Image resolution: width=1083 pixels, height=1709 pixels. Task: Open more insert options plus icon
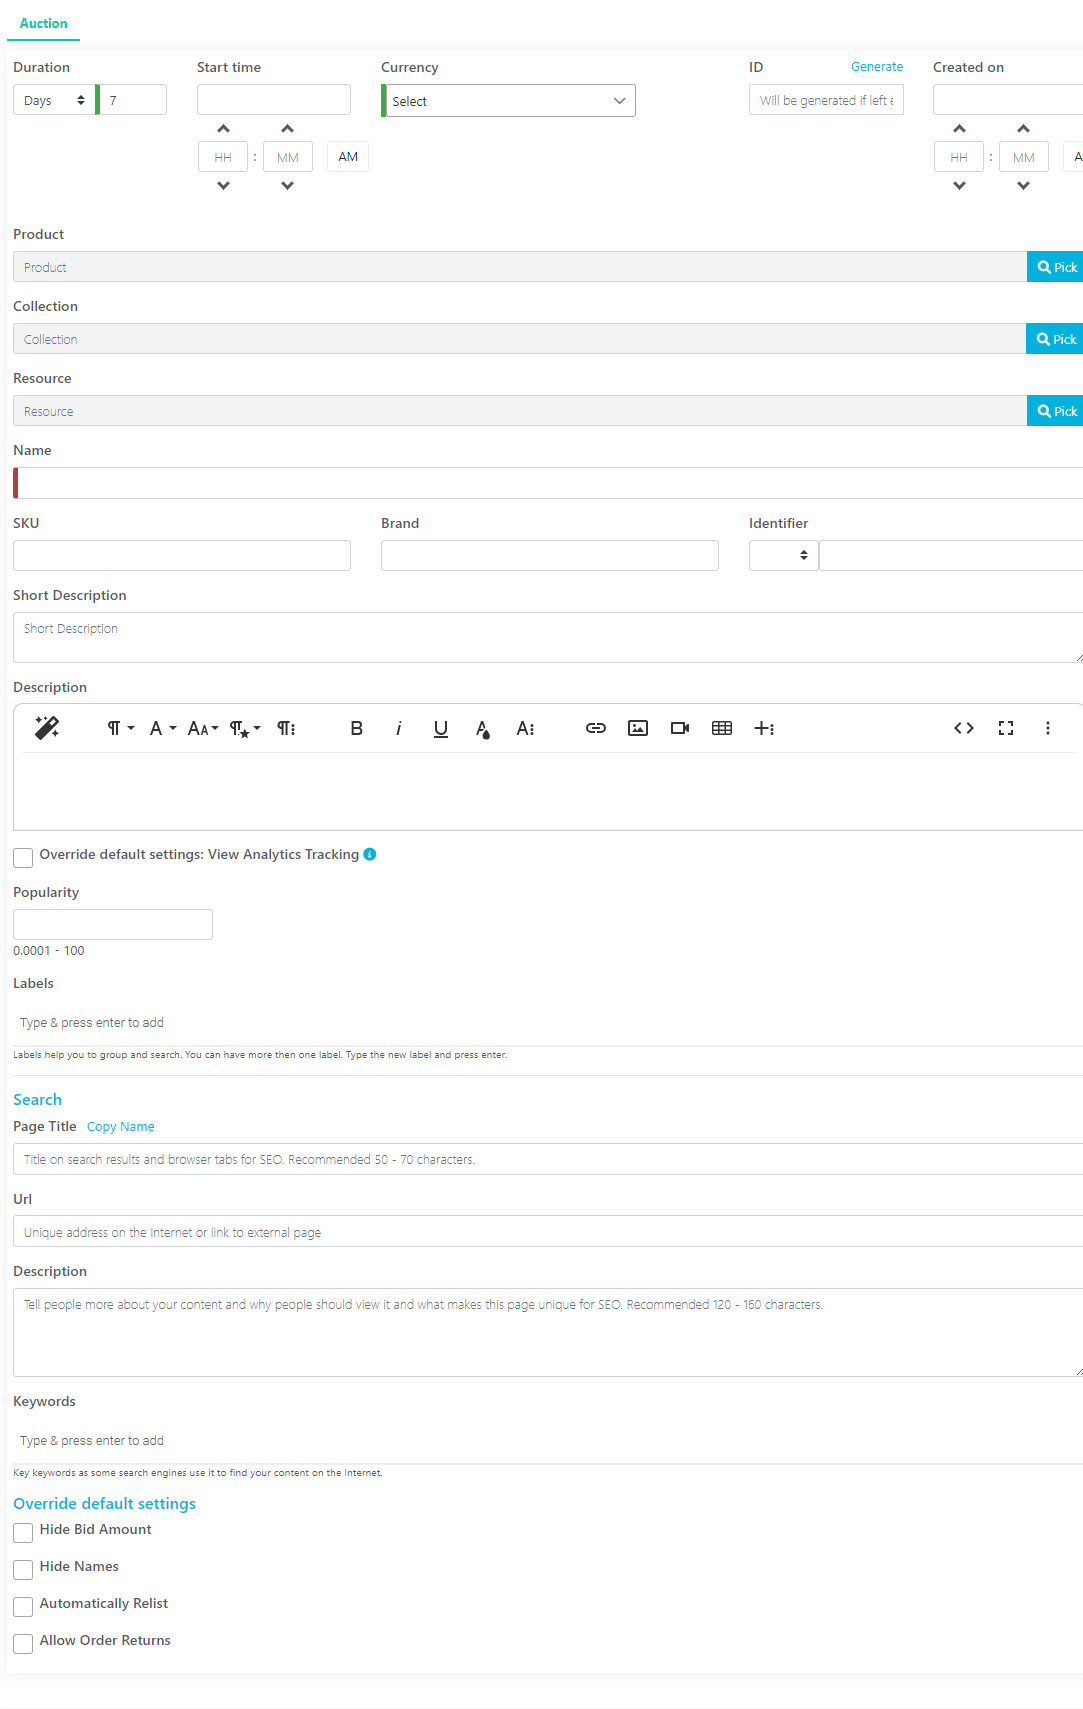(x=764, y=728)
